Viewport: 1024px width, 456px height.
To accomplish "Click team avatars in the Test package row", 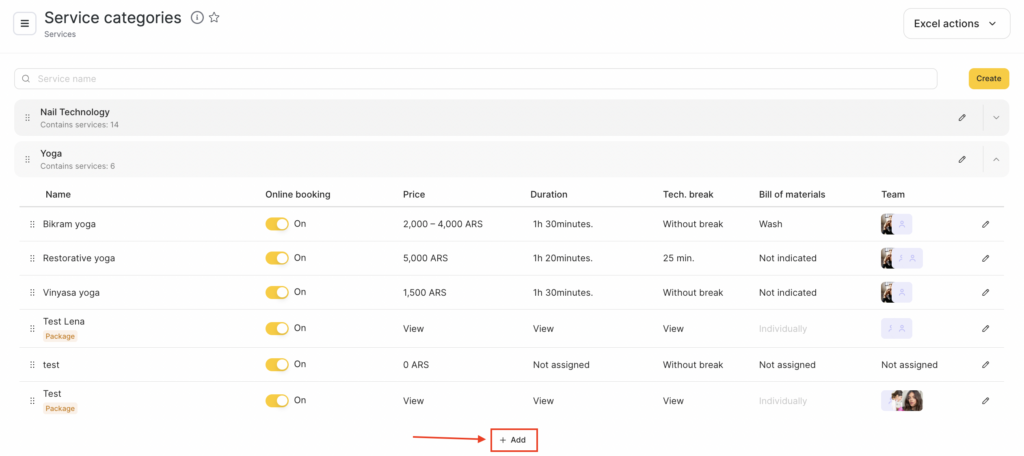I will (905, 401).
